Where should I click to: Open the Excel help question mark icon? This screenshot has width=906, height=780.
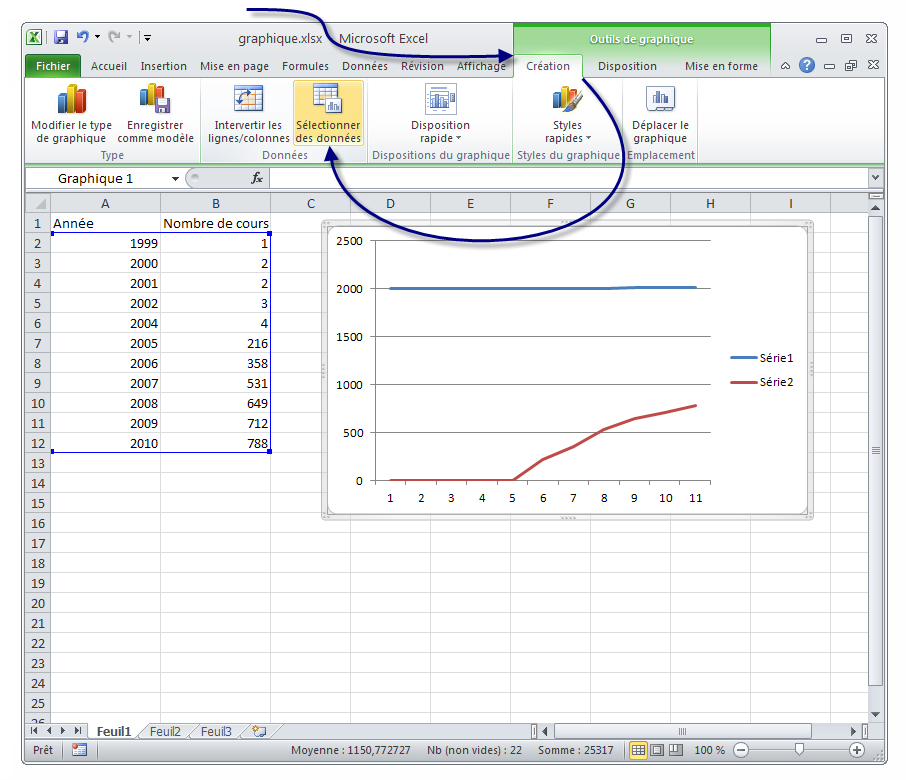click(x=806, y=66)
